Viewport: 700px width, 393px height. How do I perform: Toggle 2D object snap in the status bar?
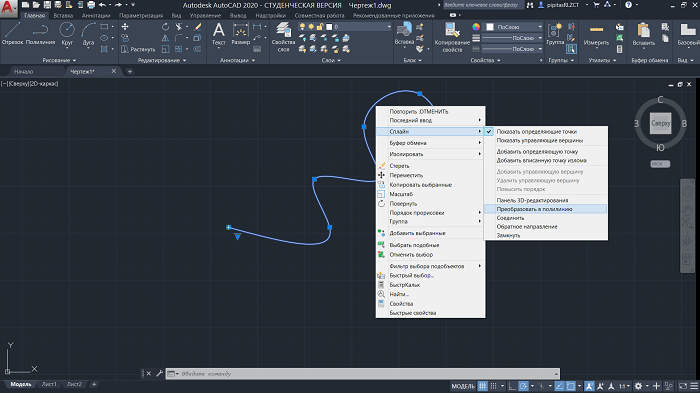click(571, 386)
